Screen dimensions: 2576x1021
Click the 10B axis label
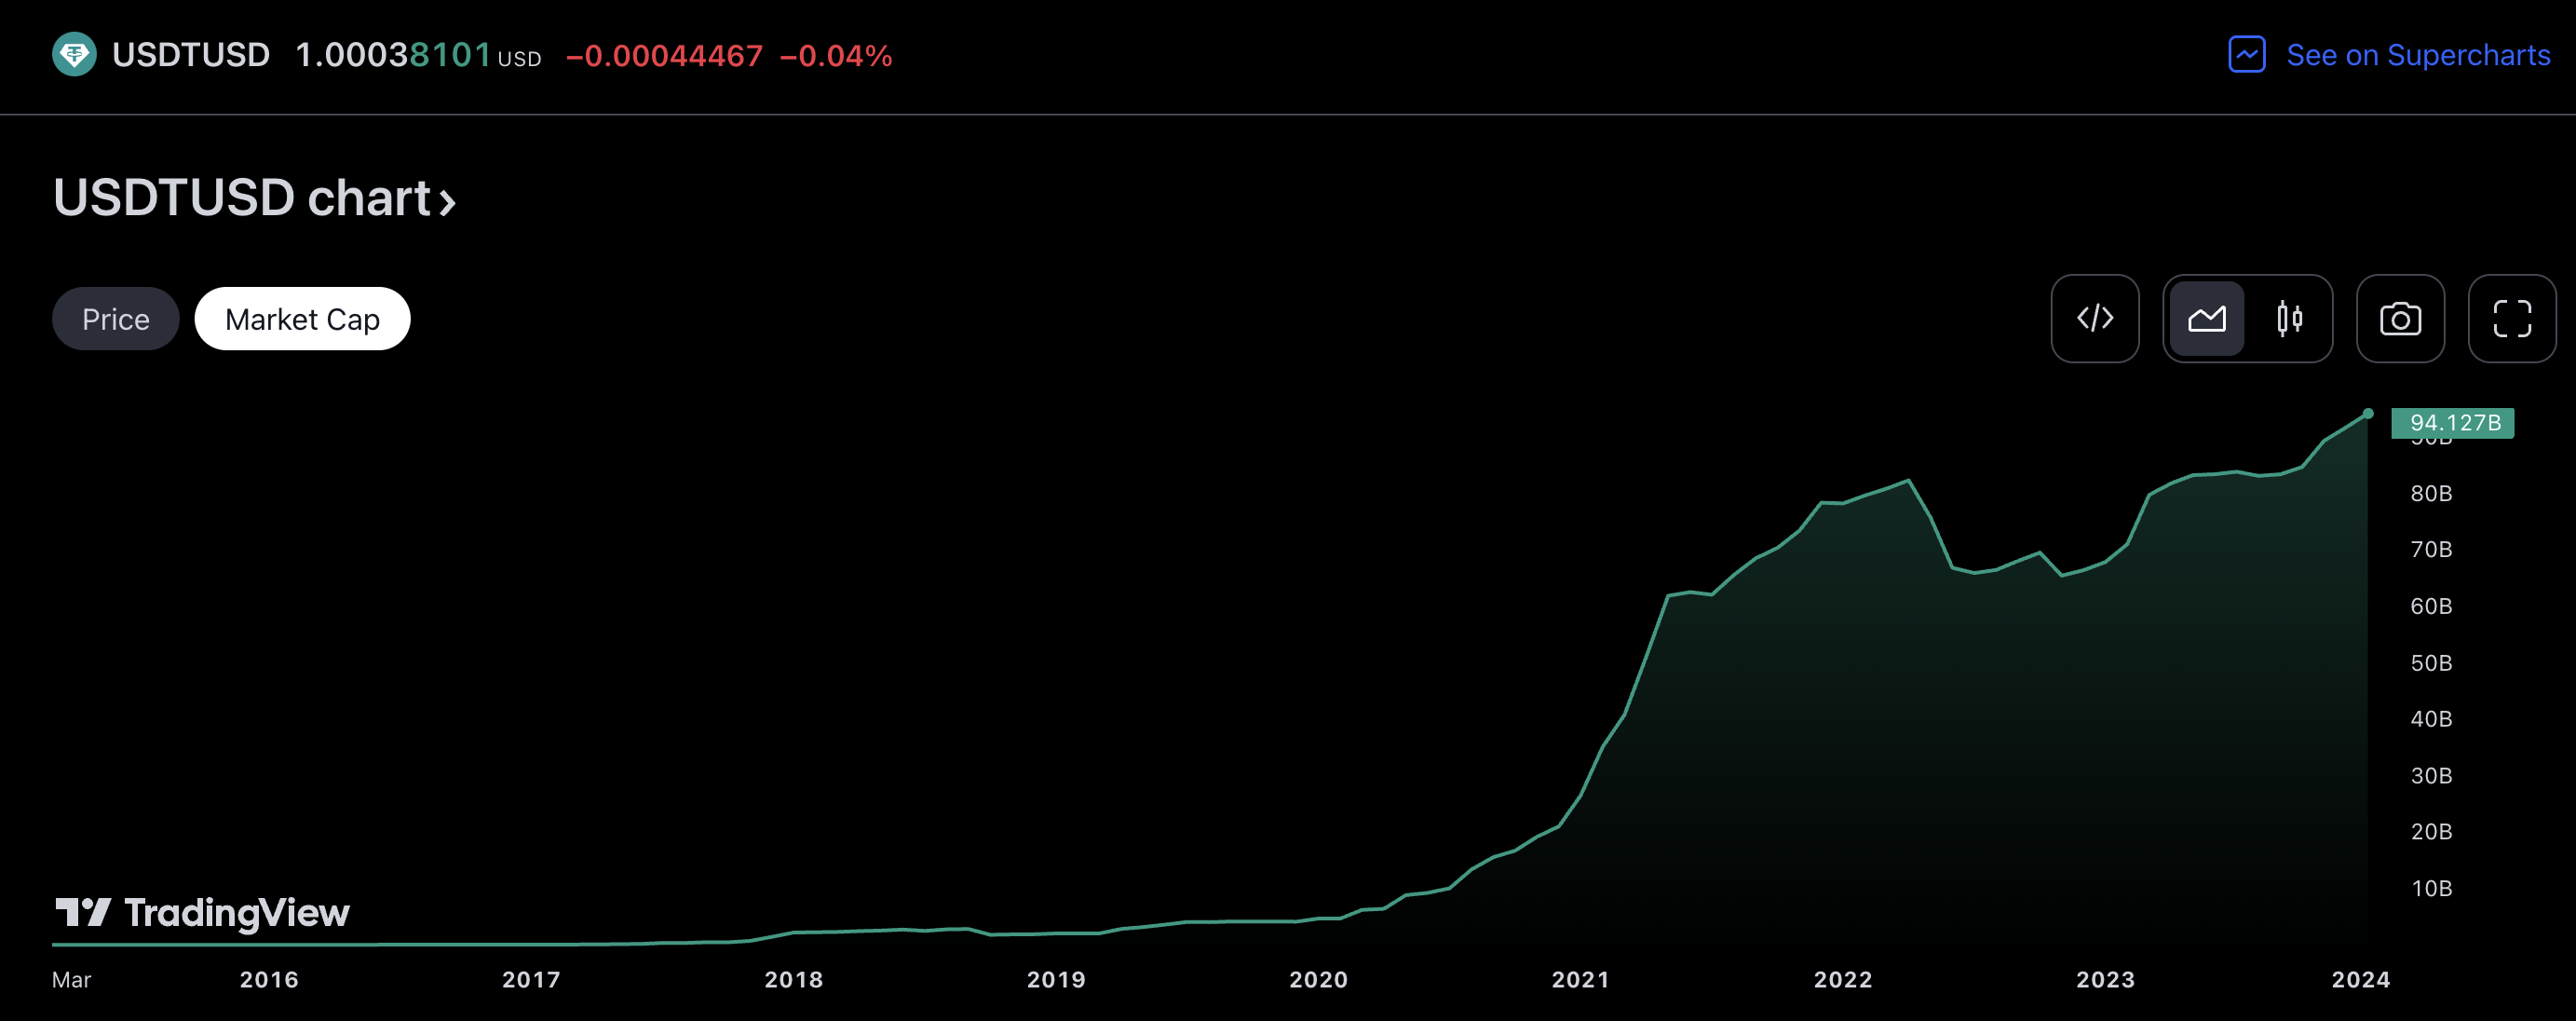[2431, 889]
